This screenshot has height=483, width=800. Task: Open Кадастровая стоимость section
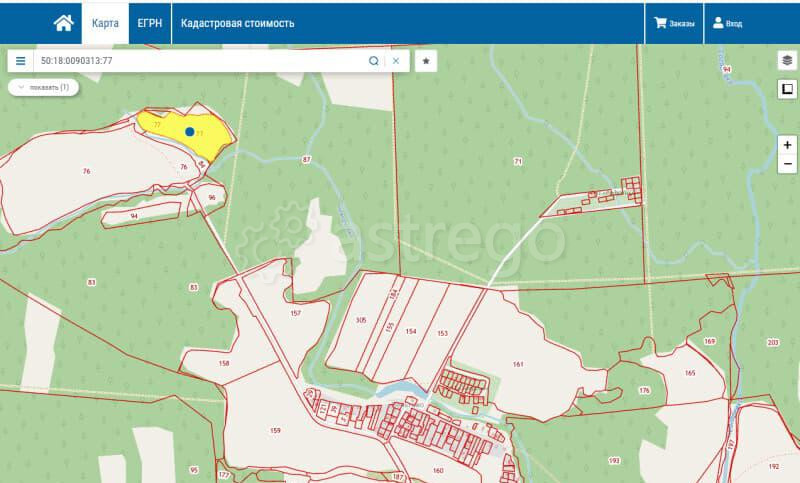pos(236,23)
